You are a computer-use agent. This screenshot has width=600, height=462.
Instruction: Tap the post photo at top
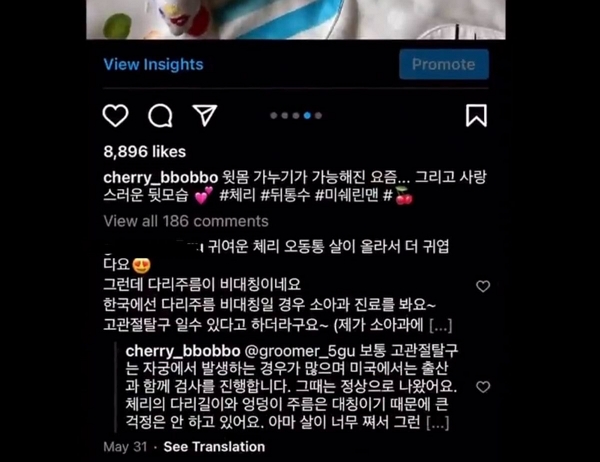point(296,19)
